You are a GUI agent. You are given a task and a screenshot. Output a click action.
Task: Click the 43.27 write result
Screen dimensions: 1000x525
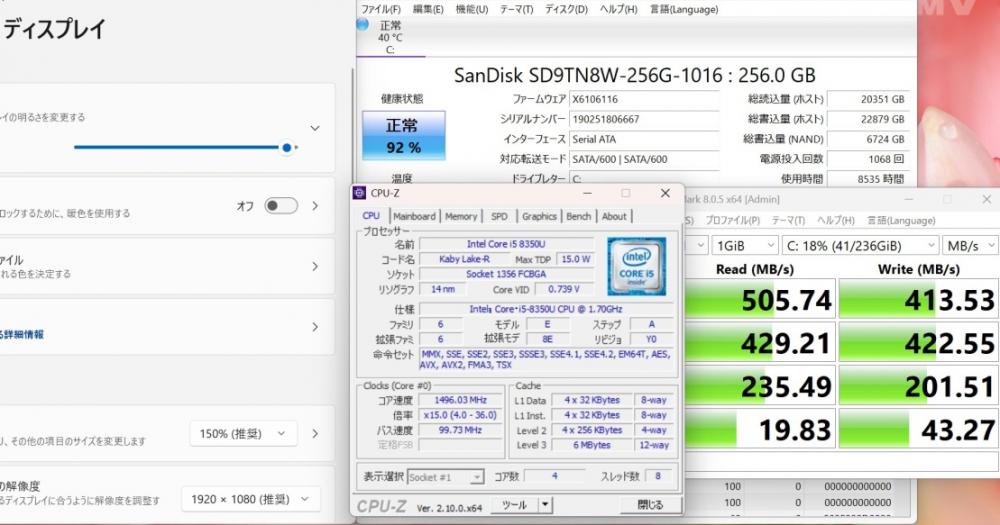918,429
